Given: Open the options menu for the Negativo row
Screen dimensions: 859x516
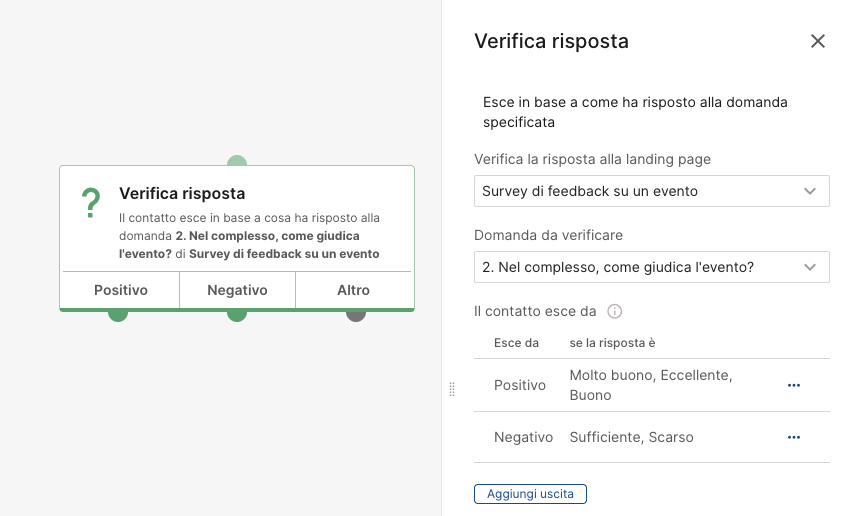Looking at the screenshot, I should tap(794, 437).
